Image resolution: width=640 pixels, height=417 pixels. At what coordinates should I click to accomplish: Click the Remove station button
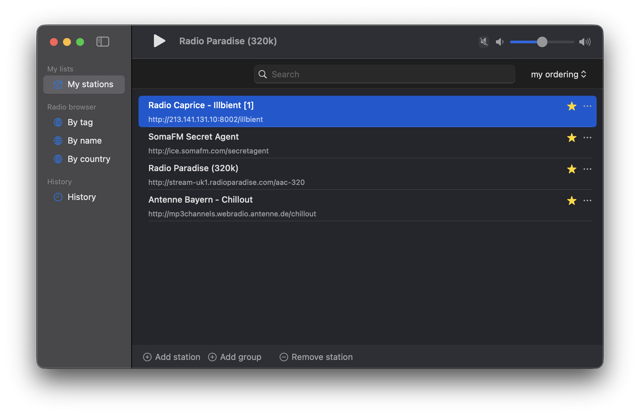click(316, 357)
